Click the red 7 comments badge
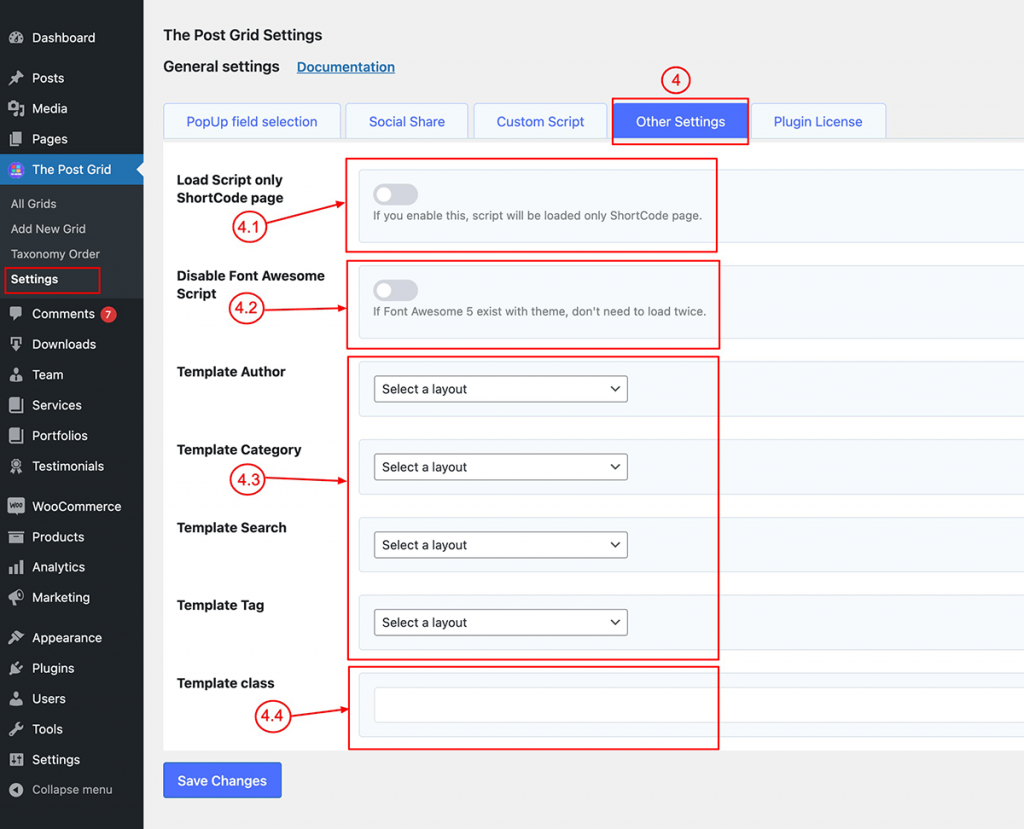 click(x=108, y=314)
